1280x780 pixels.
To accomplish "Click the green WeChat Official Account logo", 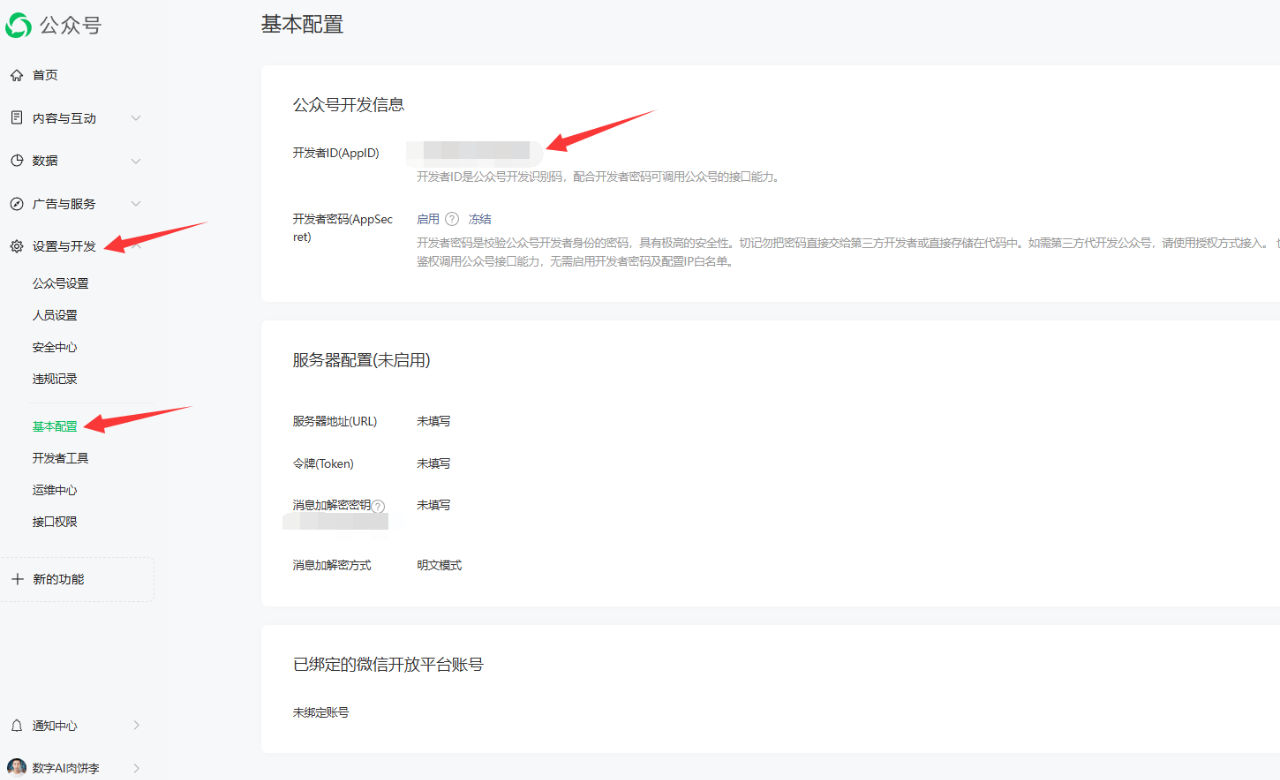I will pyautogui.click(x=18, y=25).
